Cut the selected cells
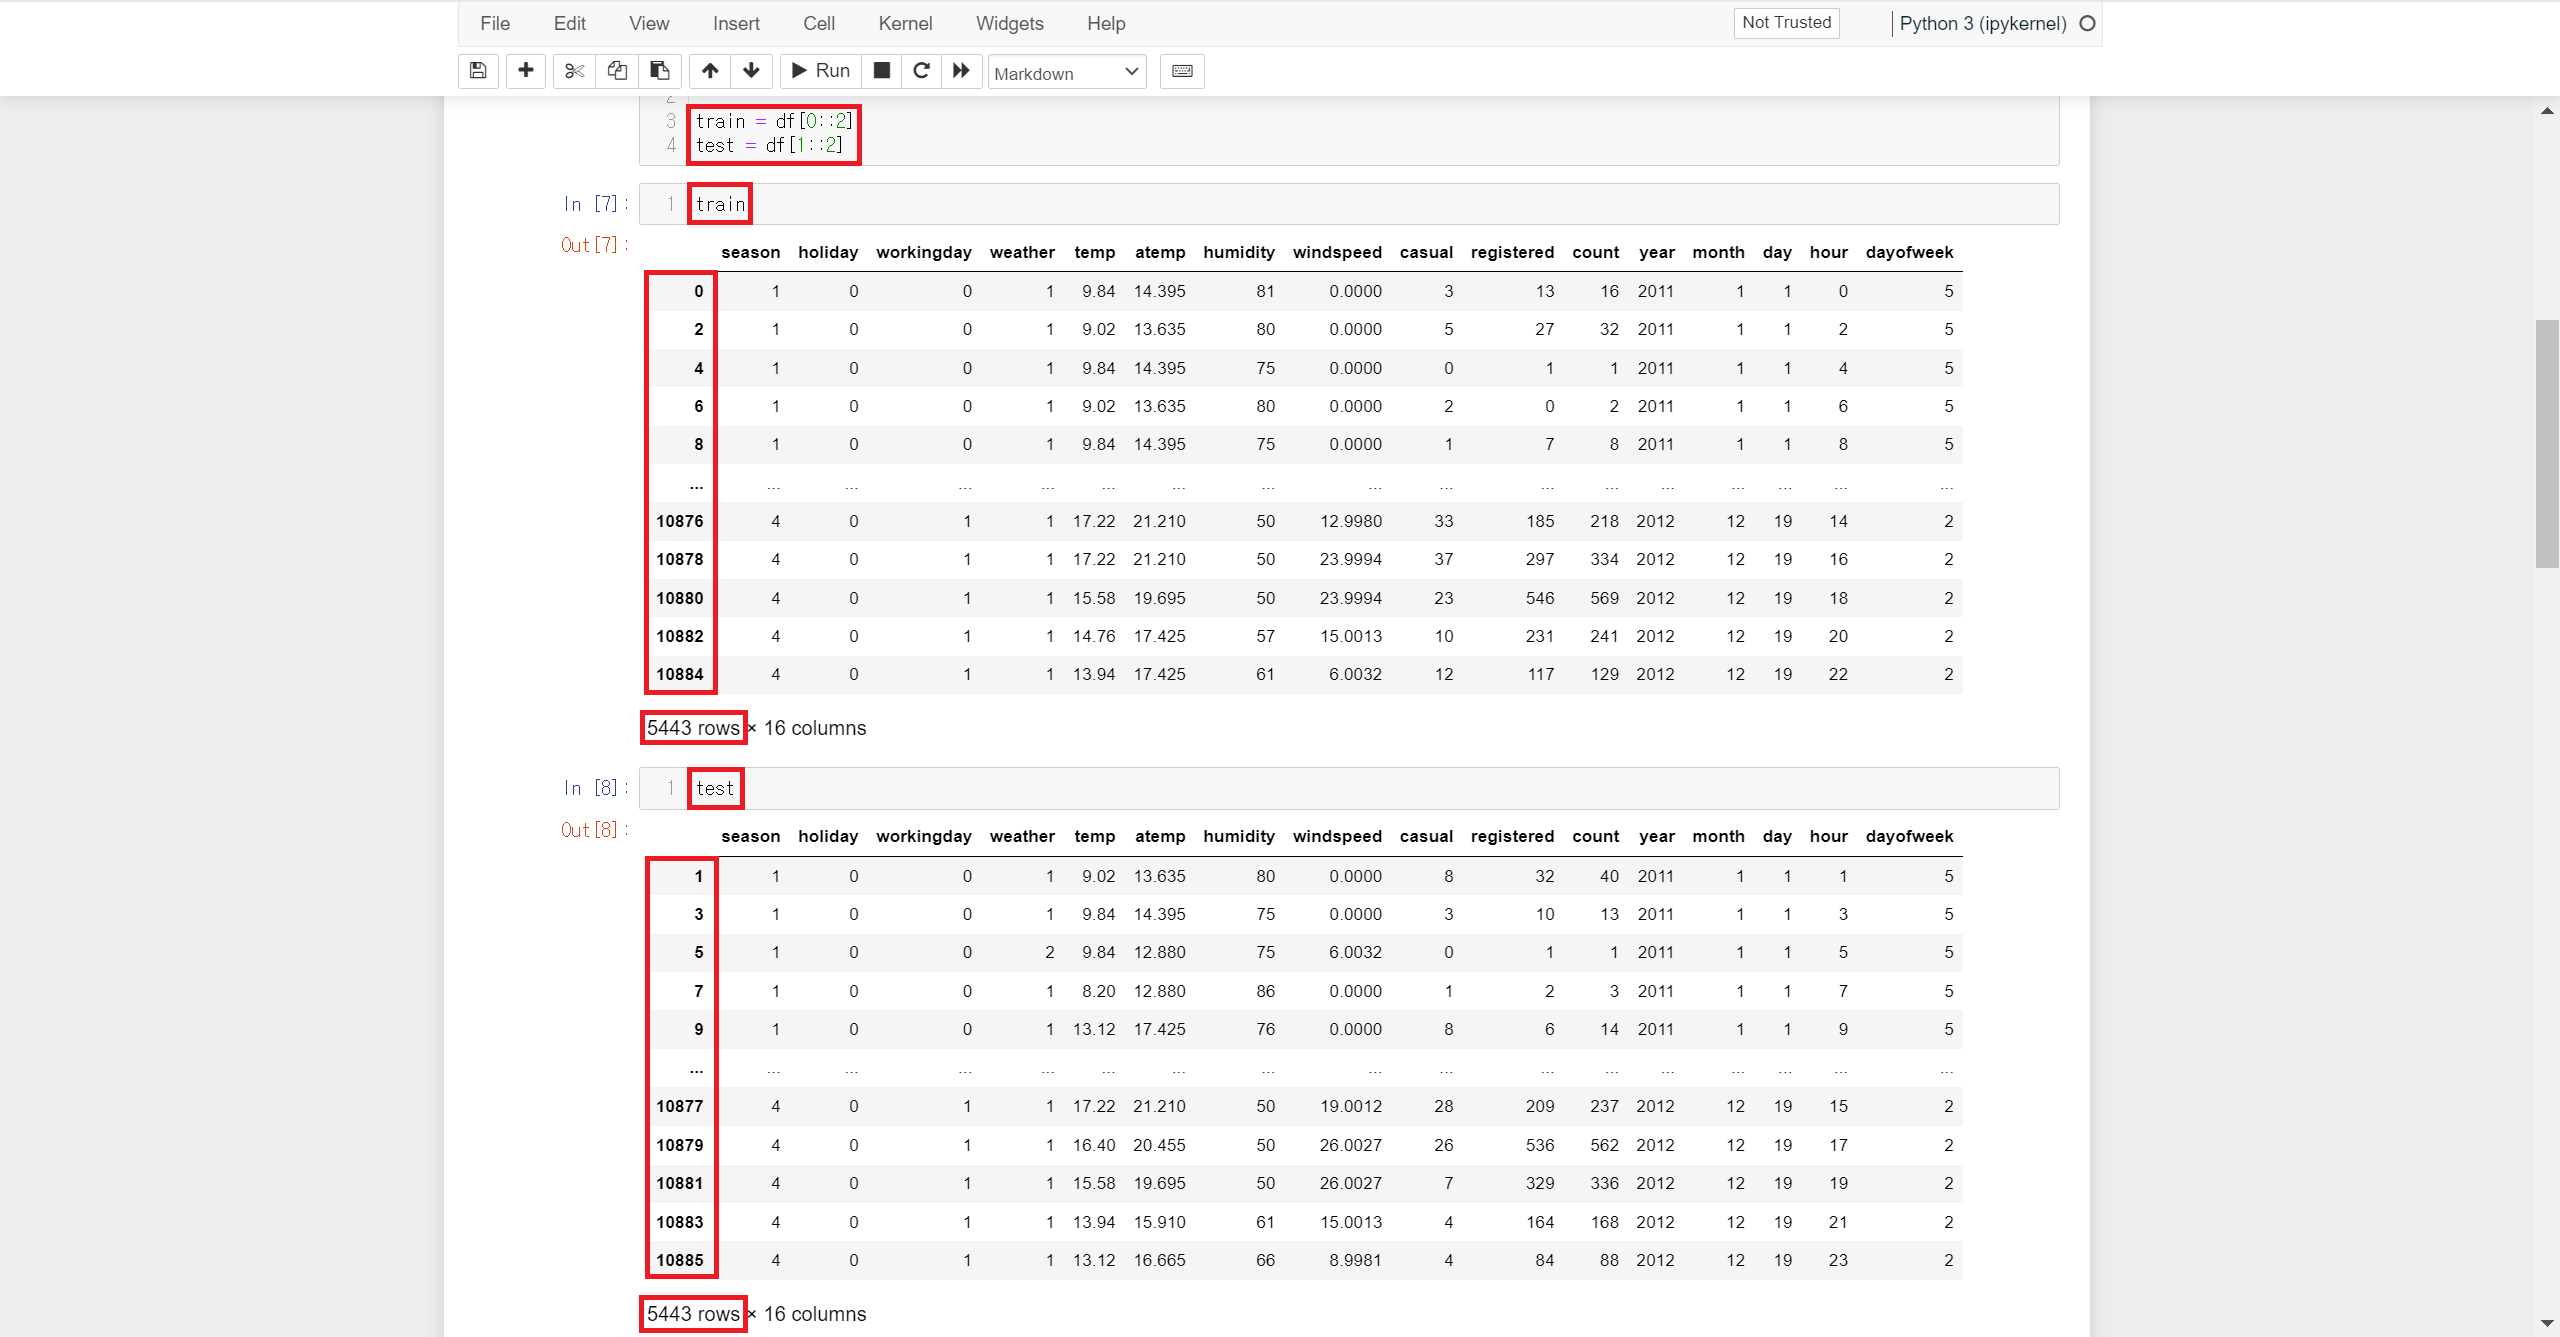Viewport: 2560px width, 1337px height. pos(574,71)
